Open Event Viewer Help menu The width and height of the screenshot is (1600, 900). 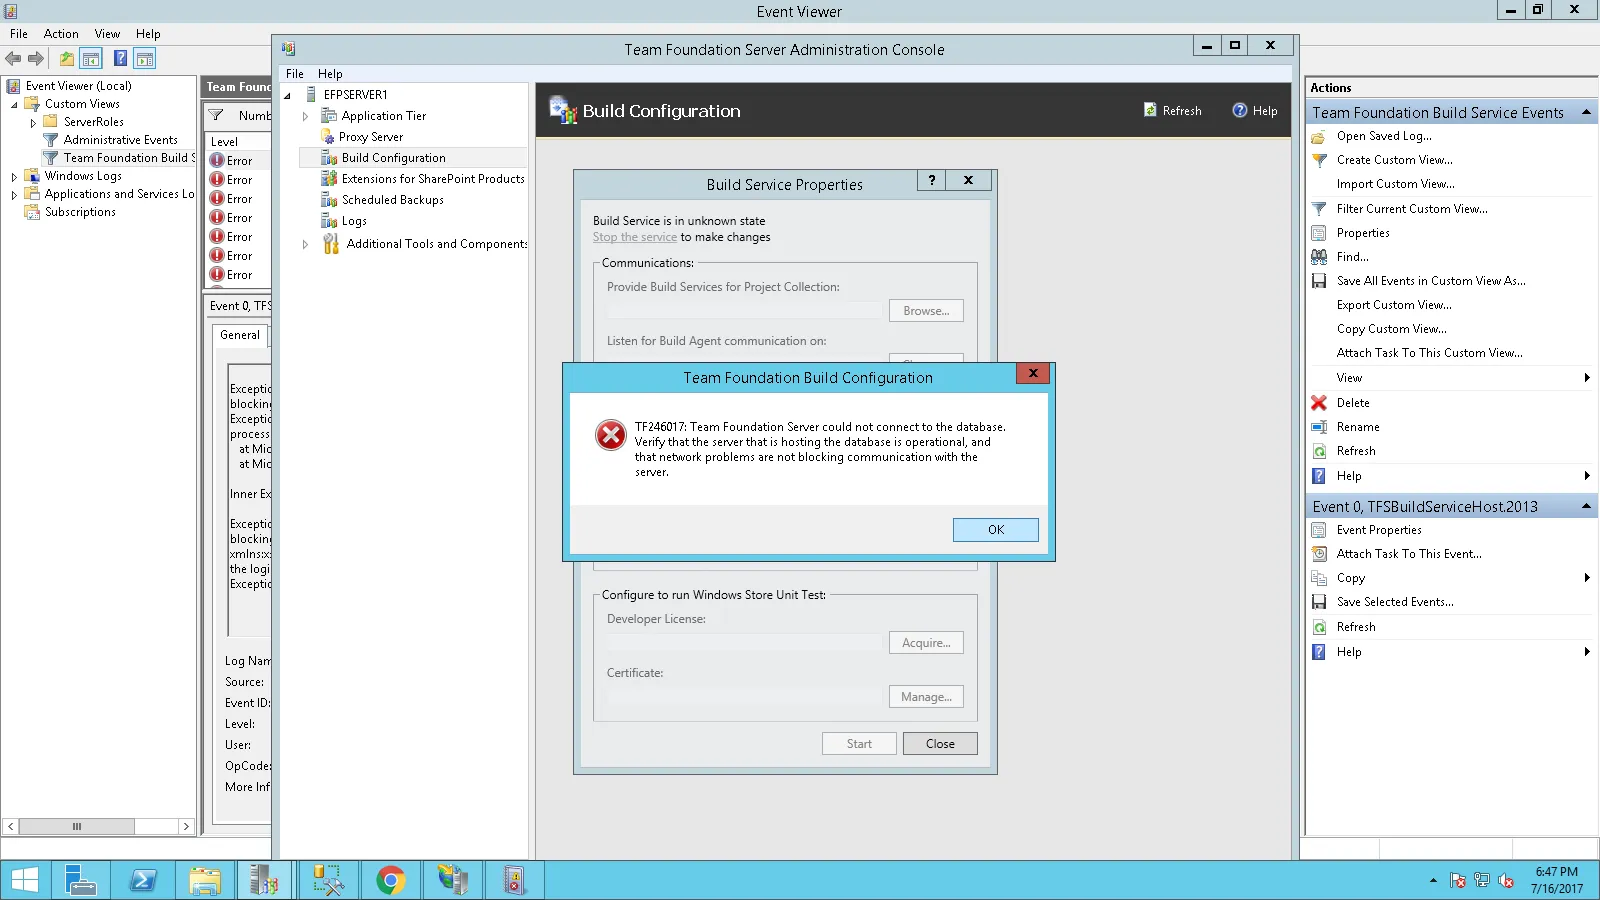coord(148,34)
